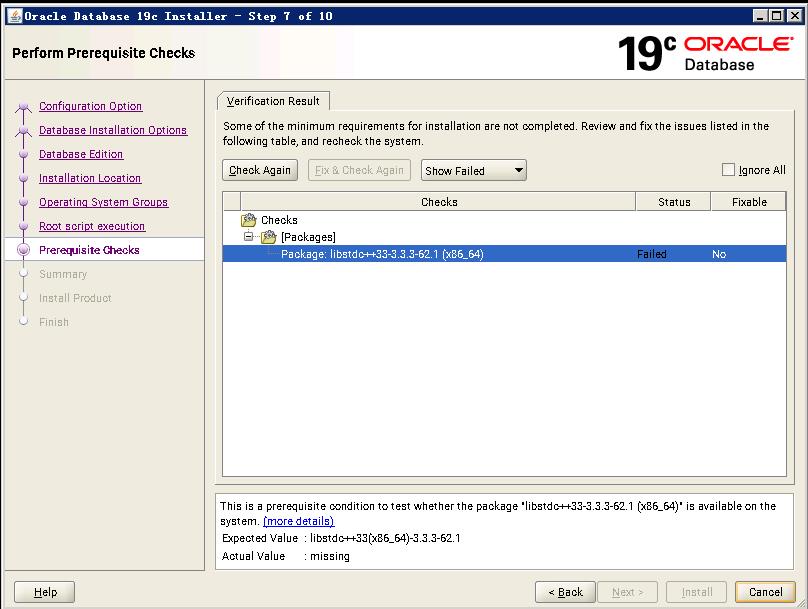Open the (more details) link
The image size is (808, 609).
point(298,521)
